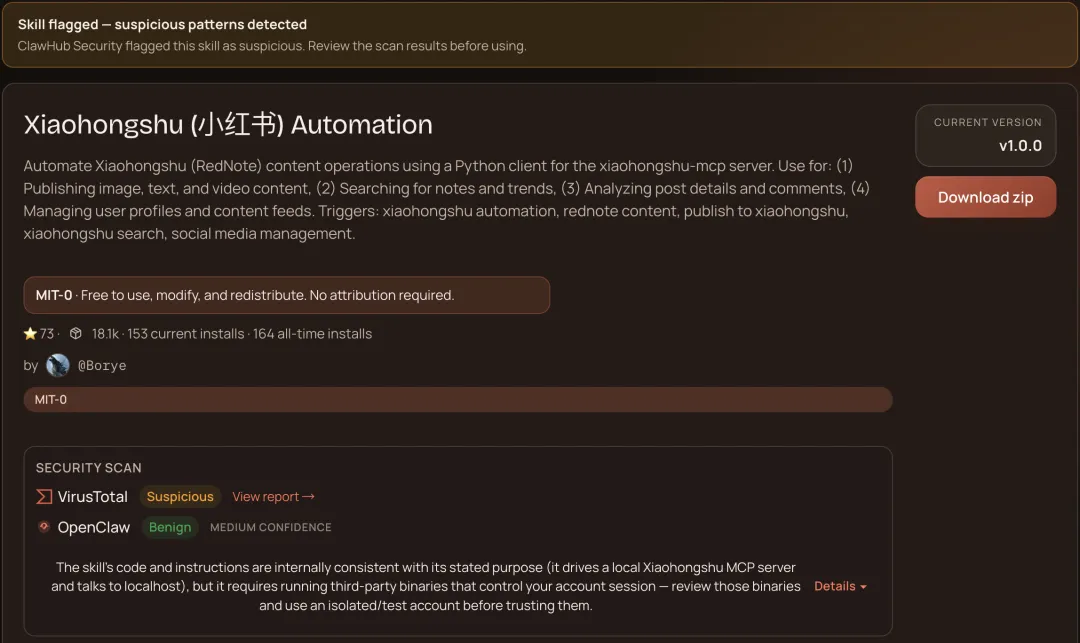Select the Benign OpenClaw badge
1080x643 pixels.
[170, 527]
